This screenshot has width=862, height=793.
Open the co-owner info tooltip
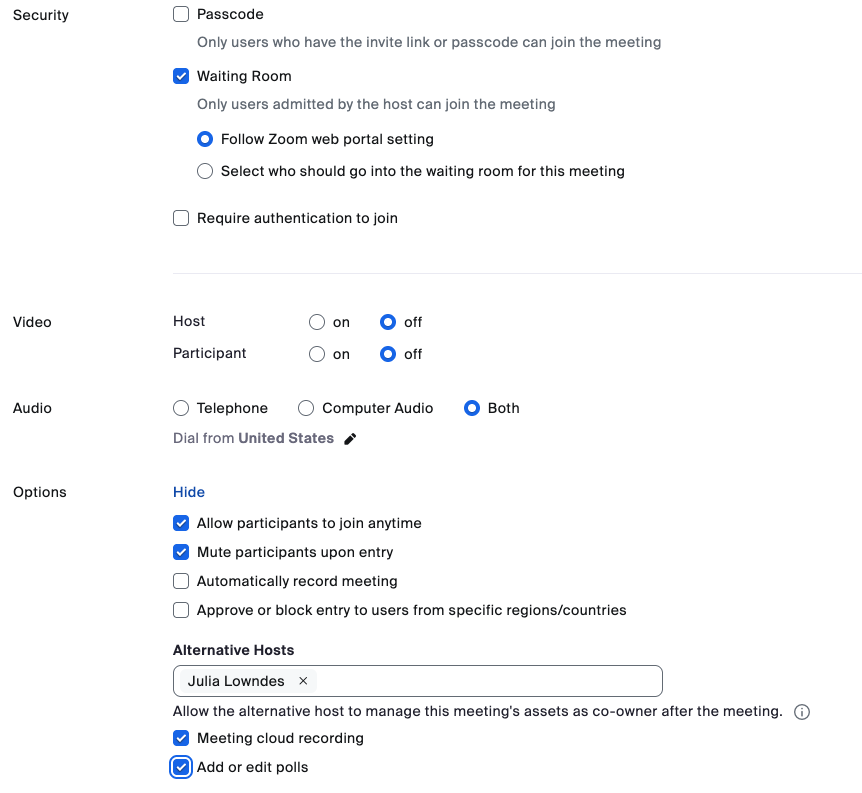point(802,711)
